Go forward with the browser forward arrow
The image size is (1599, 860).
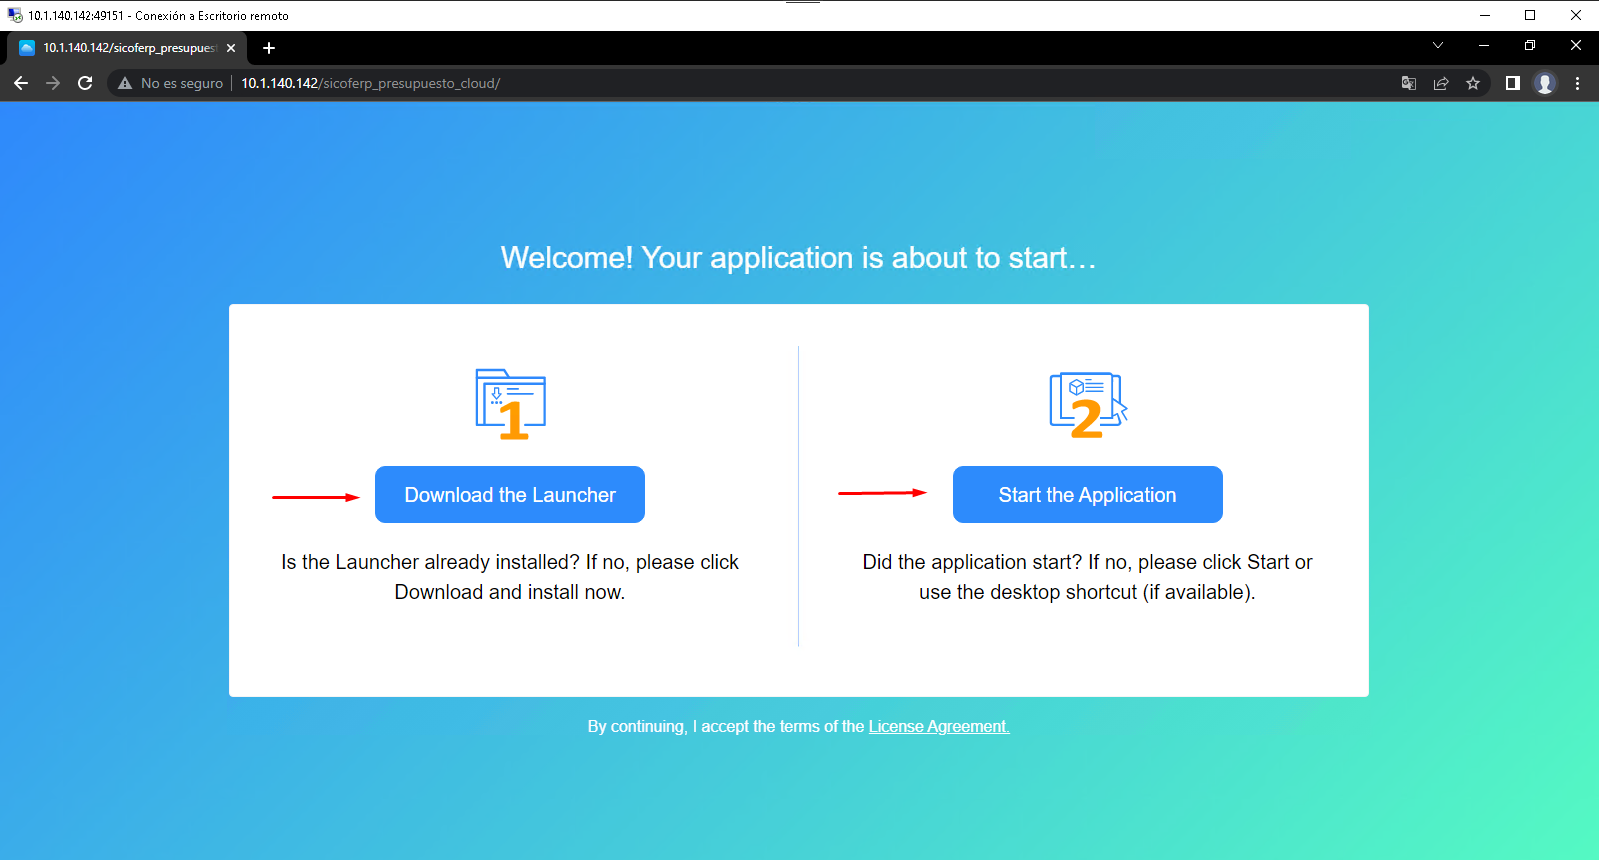53,83
